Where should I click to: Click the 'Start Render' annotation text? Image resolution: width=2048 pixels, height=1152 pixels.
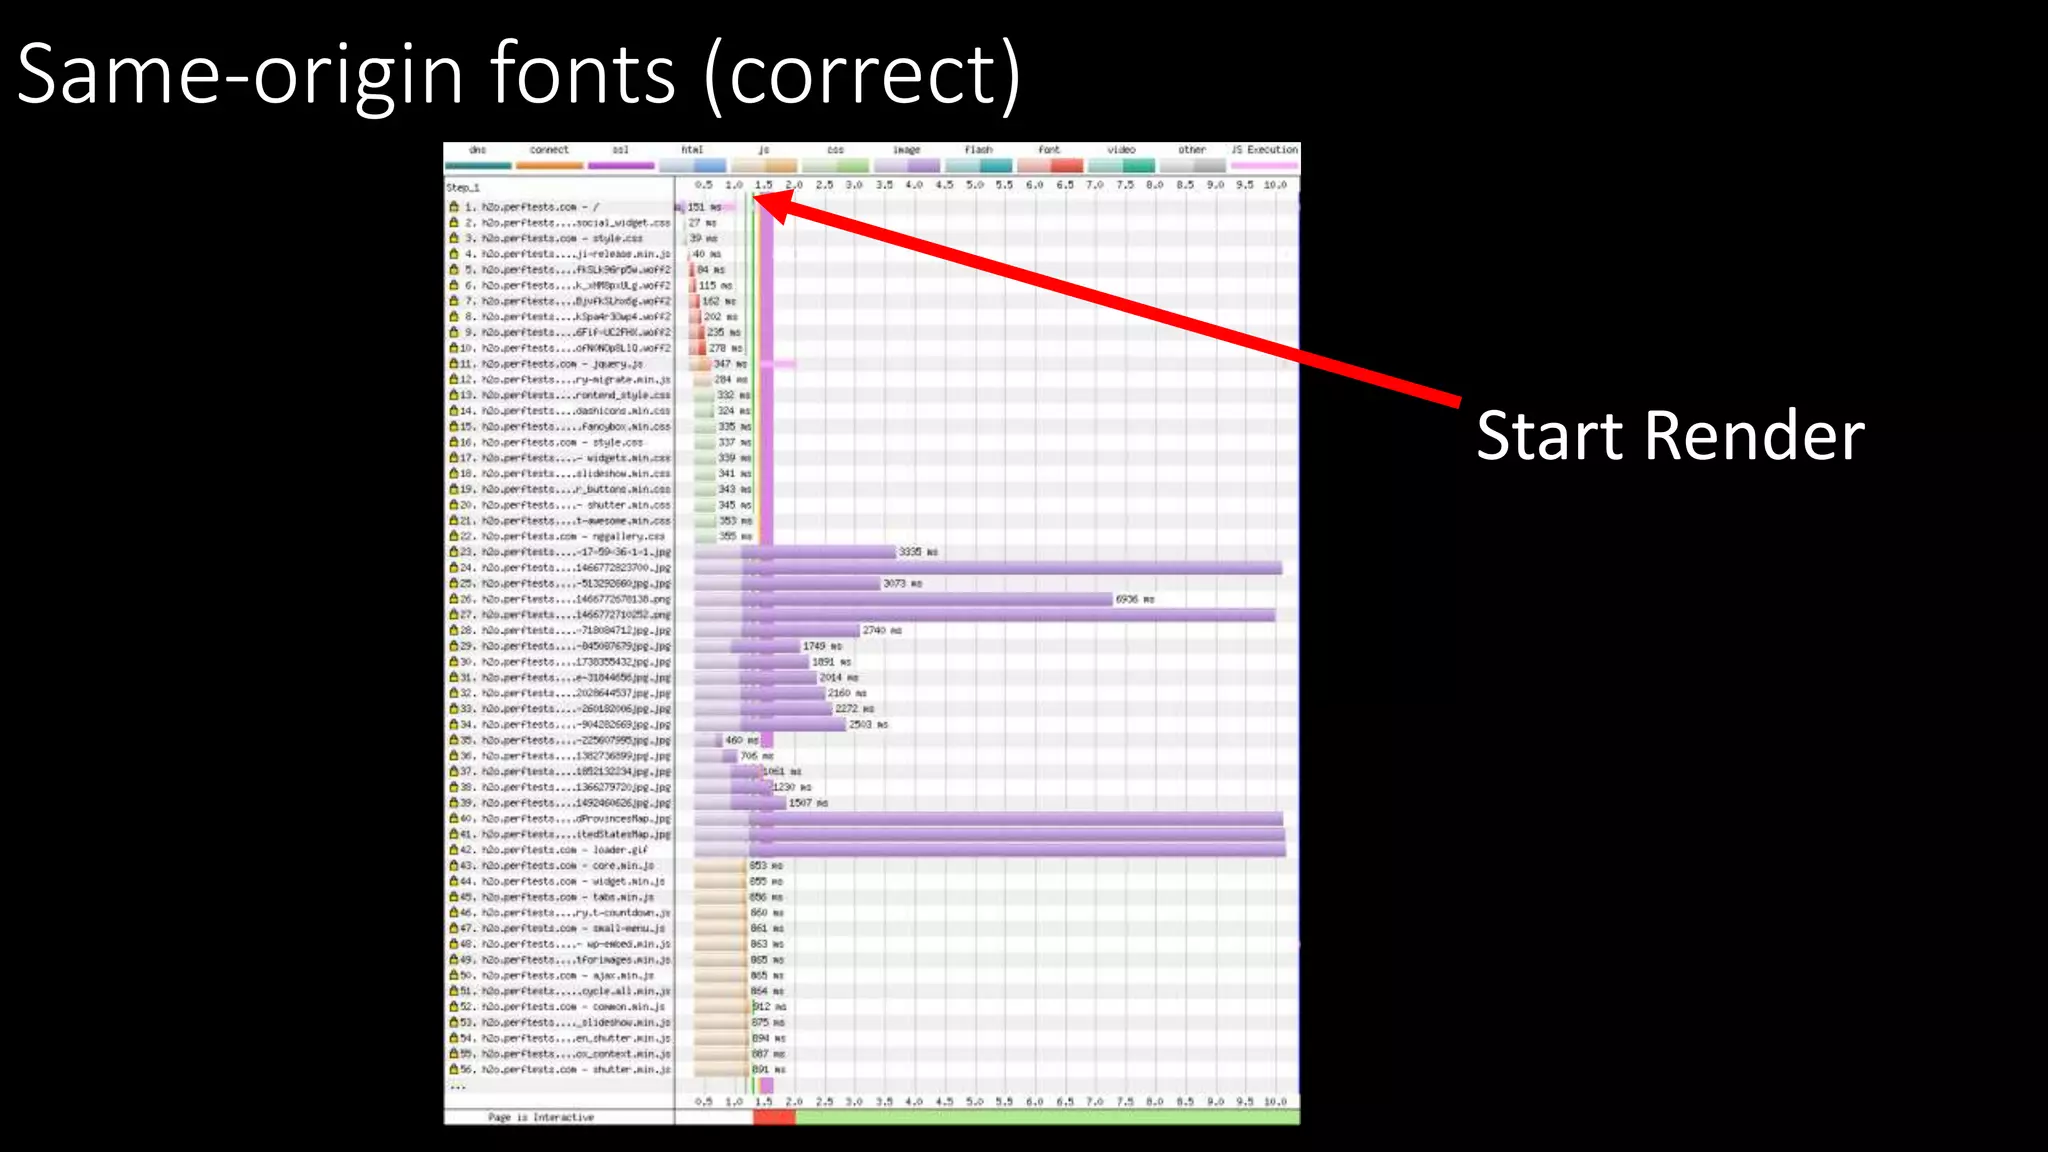coord(1670,436)
